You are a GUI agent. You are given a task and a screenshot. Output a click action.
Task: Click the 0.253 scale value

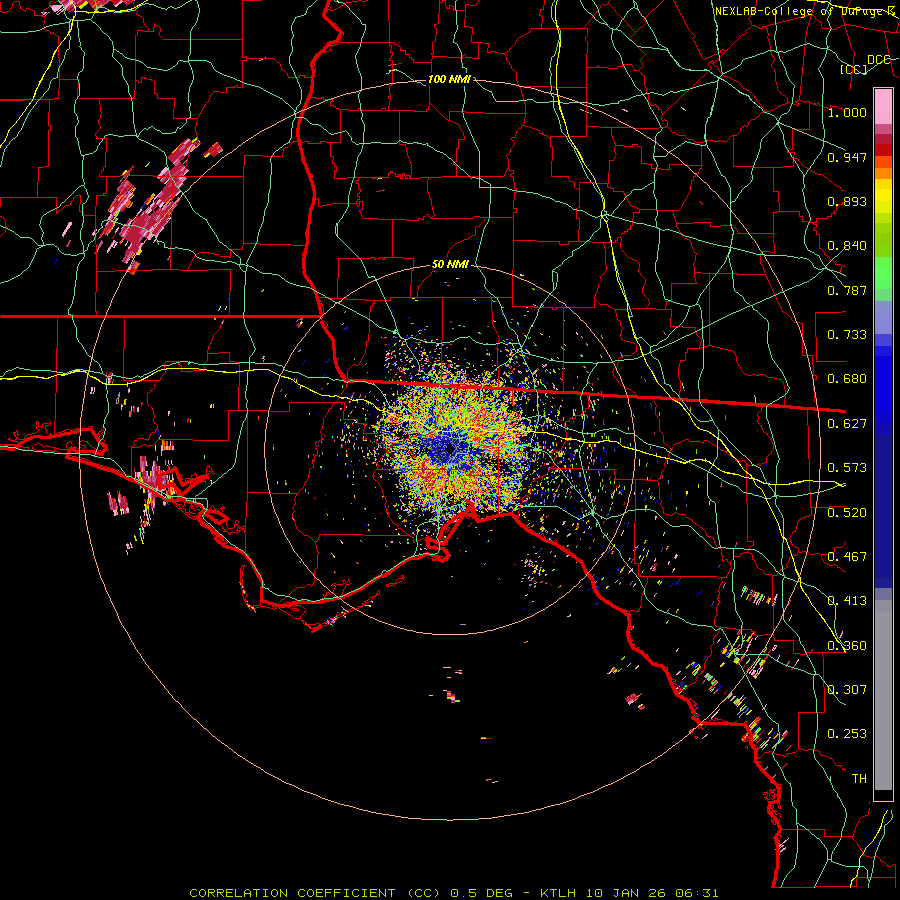tap(847, 733)
